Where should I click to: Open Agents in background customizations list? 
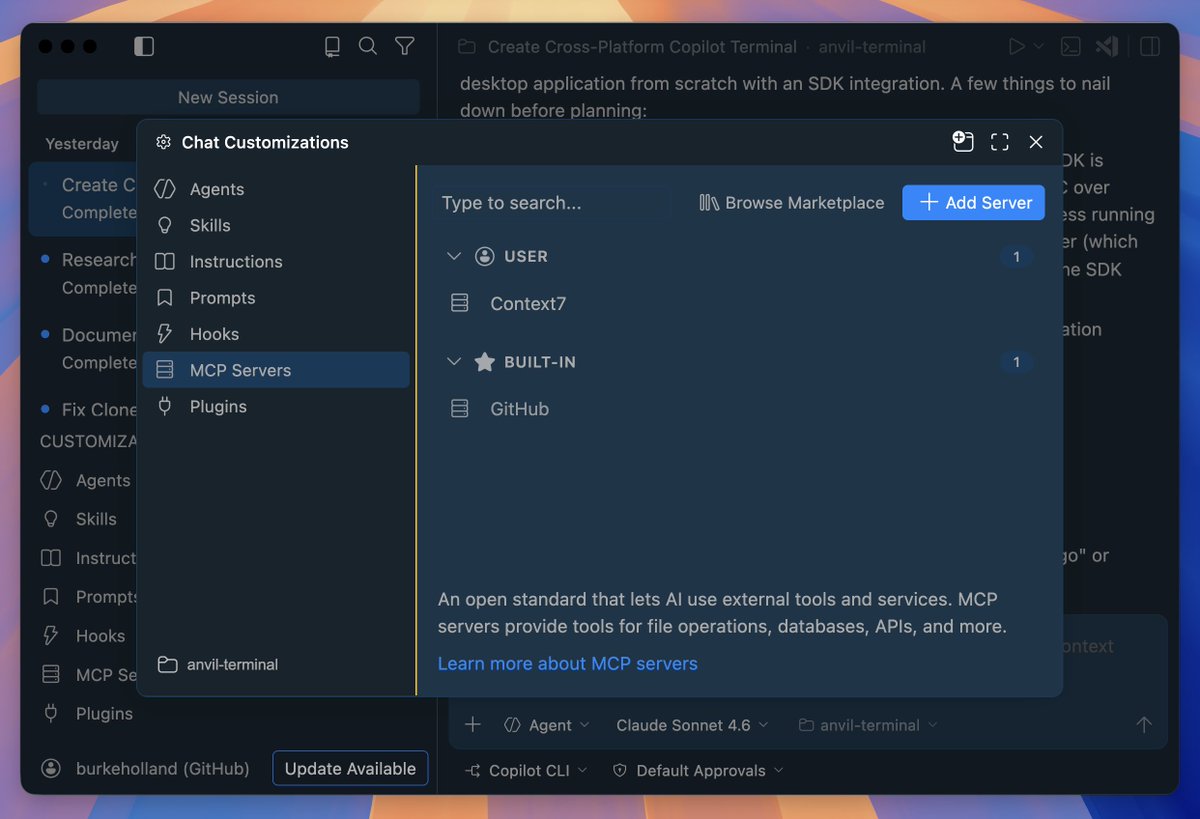103,480
